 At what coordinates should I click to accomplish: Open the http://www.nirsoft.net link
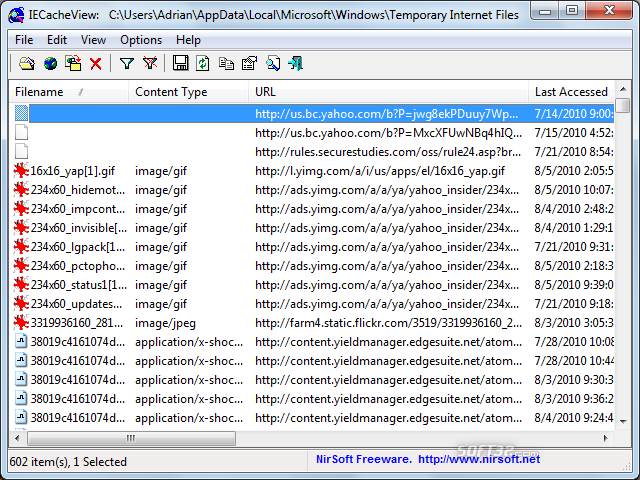click(x=479, y=459)
